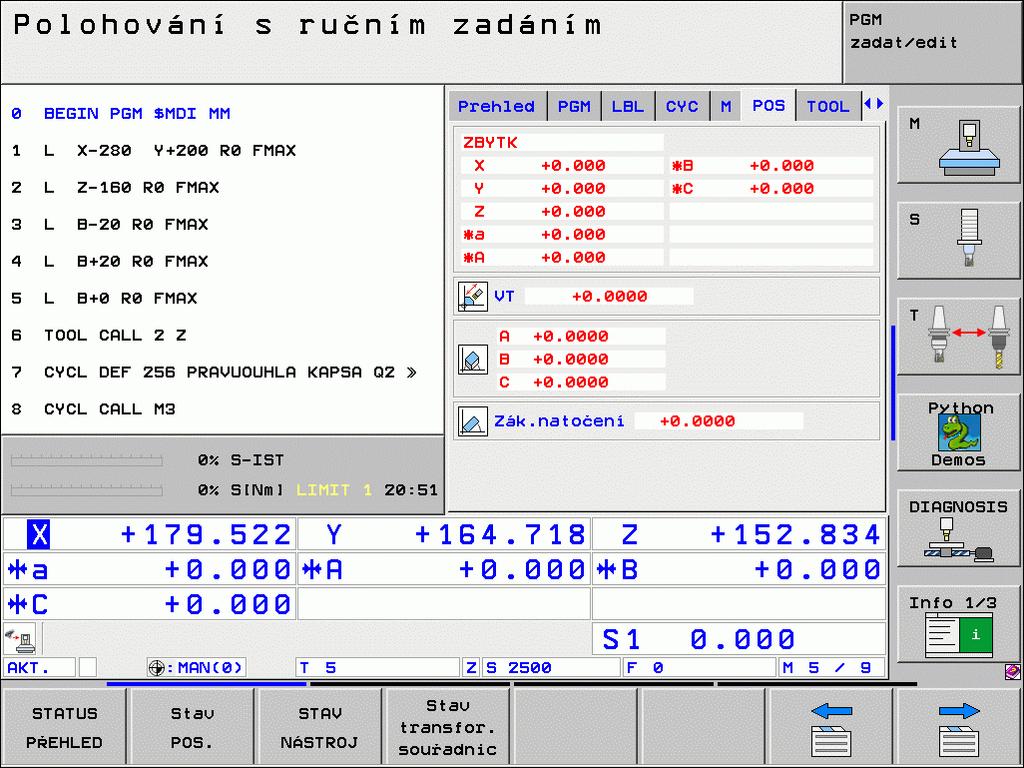Screen dimensions: 1024x768
Task: Select block 0 BEGIN PGM $MDI MM
Action: 222,114
